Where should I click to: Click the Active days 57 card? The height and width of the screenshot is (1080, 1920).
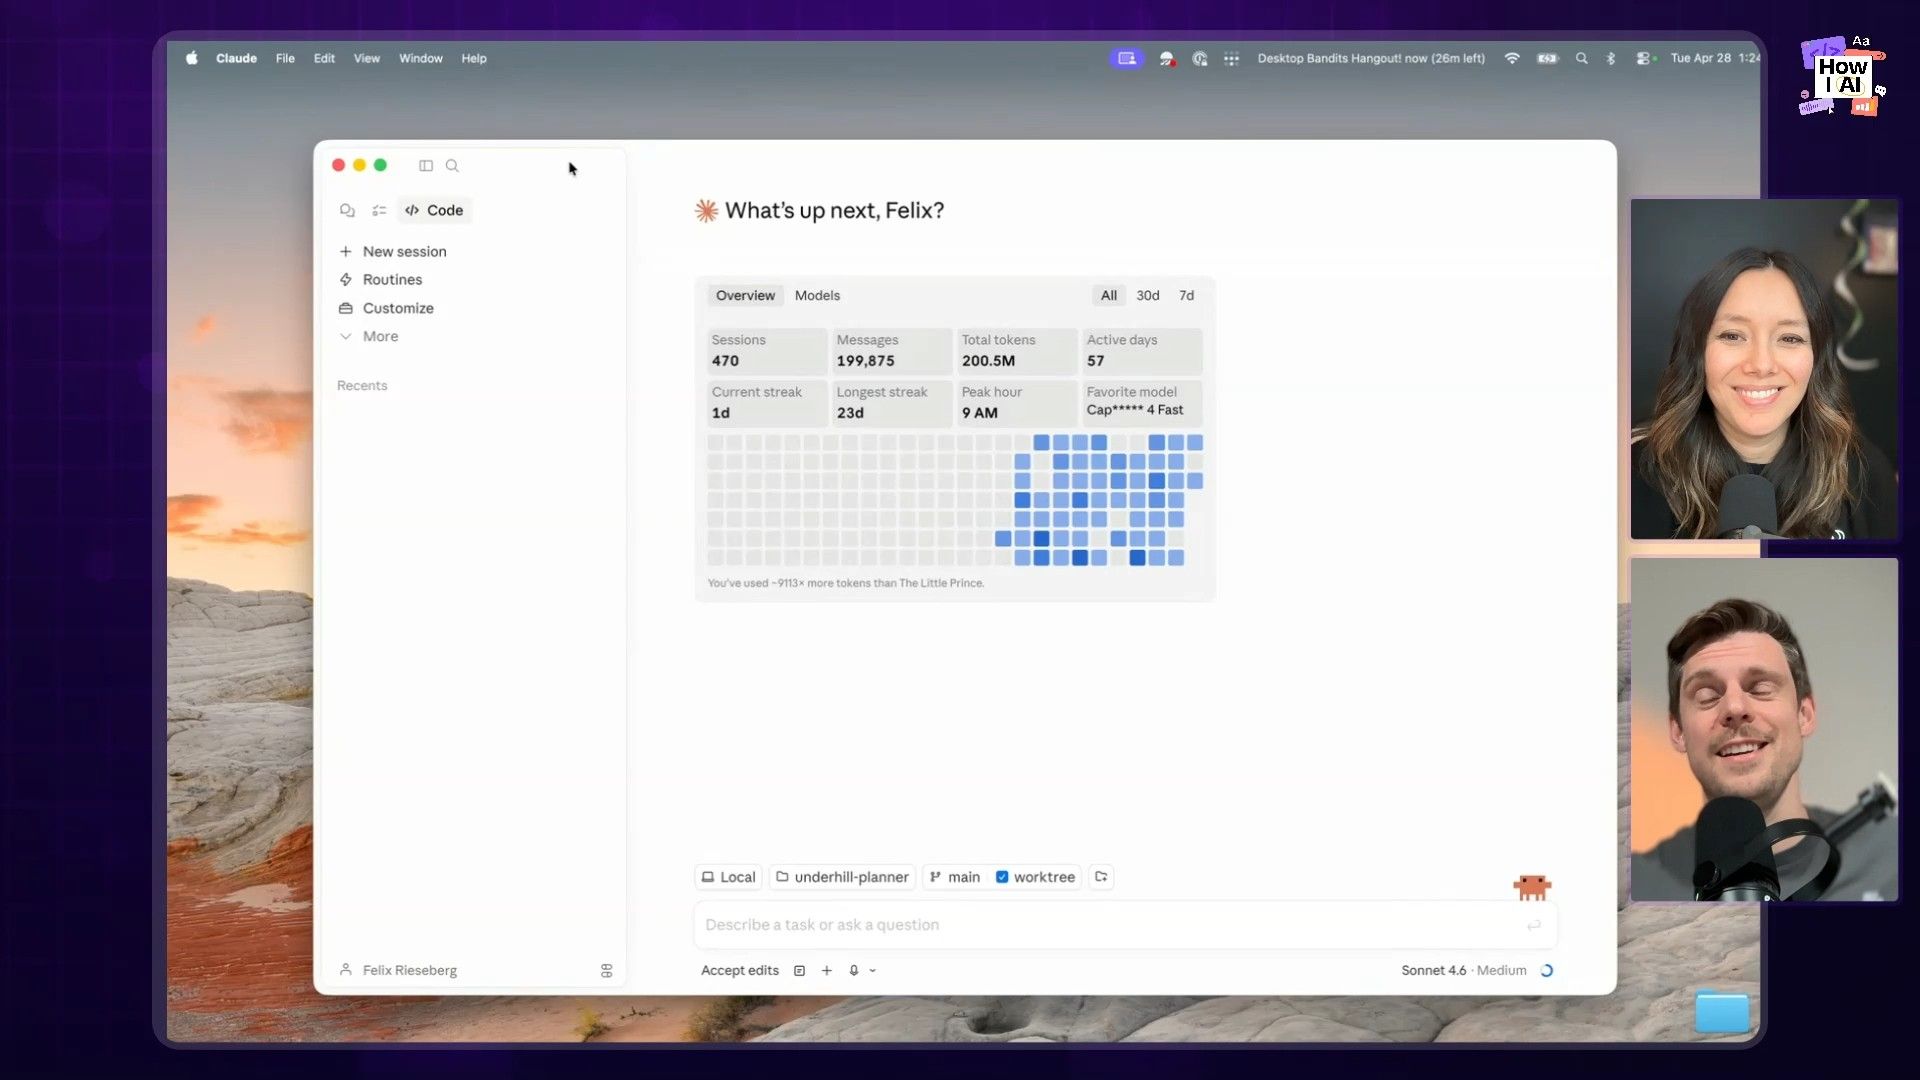point(1142,351)
